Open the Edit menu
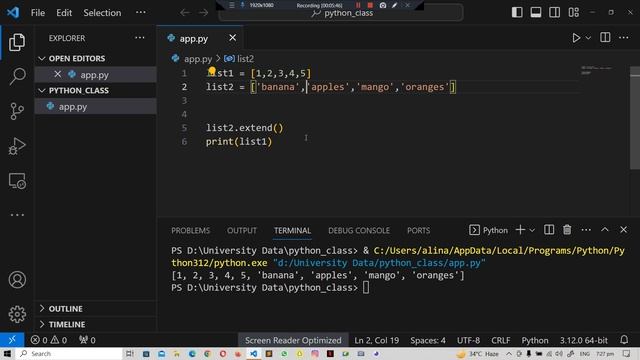640x360 pixels. tap(64, 13)
